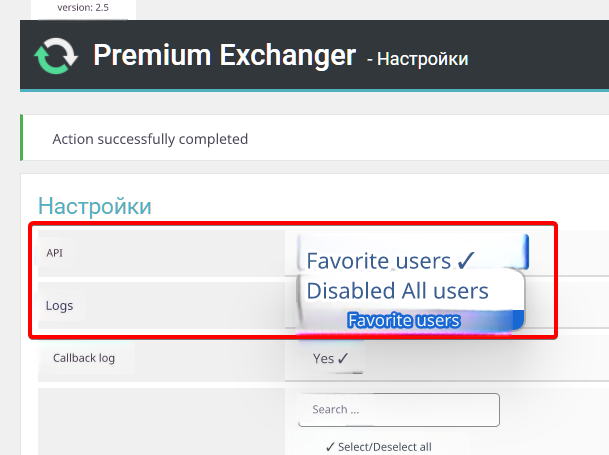Click the Настройки section heading
609x455 pixels.
94,206
